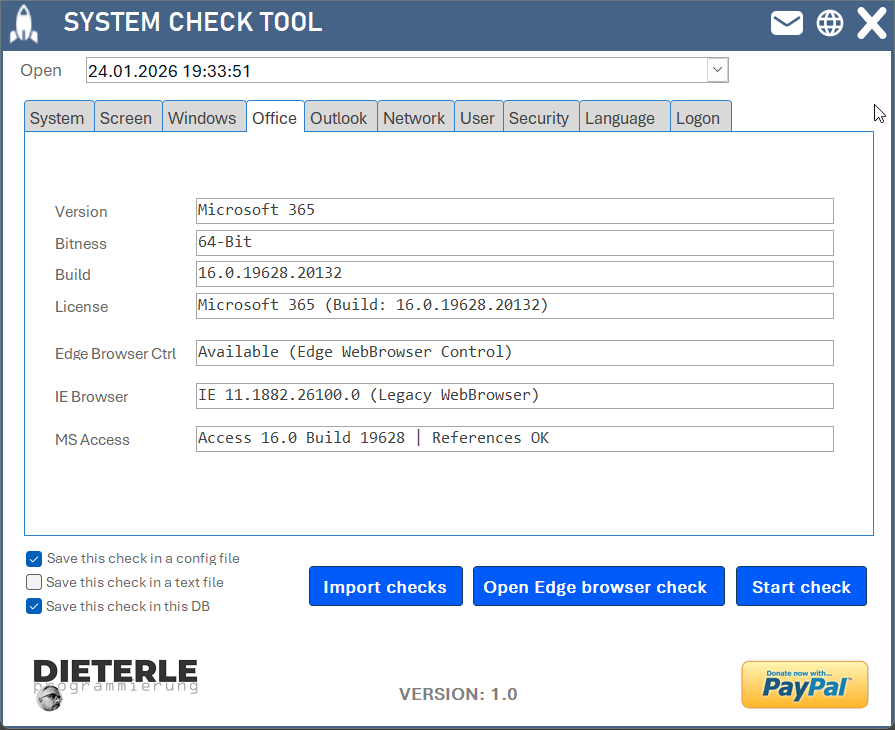Enable Save this check in a text file

click(x=34, y=582)
